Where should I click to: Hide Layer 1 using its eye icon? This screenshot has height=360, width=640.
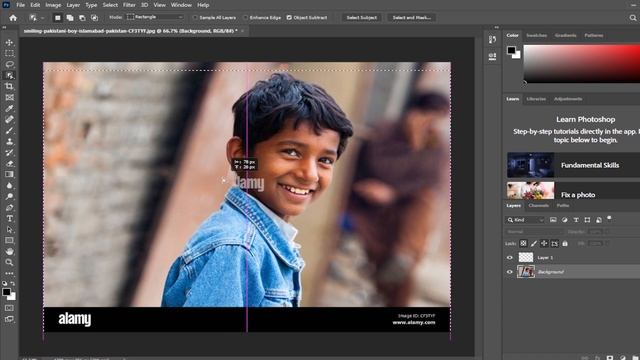click(509, 258)
